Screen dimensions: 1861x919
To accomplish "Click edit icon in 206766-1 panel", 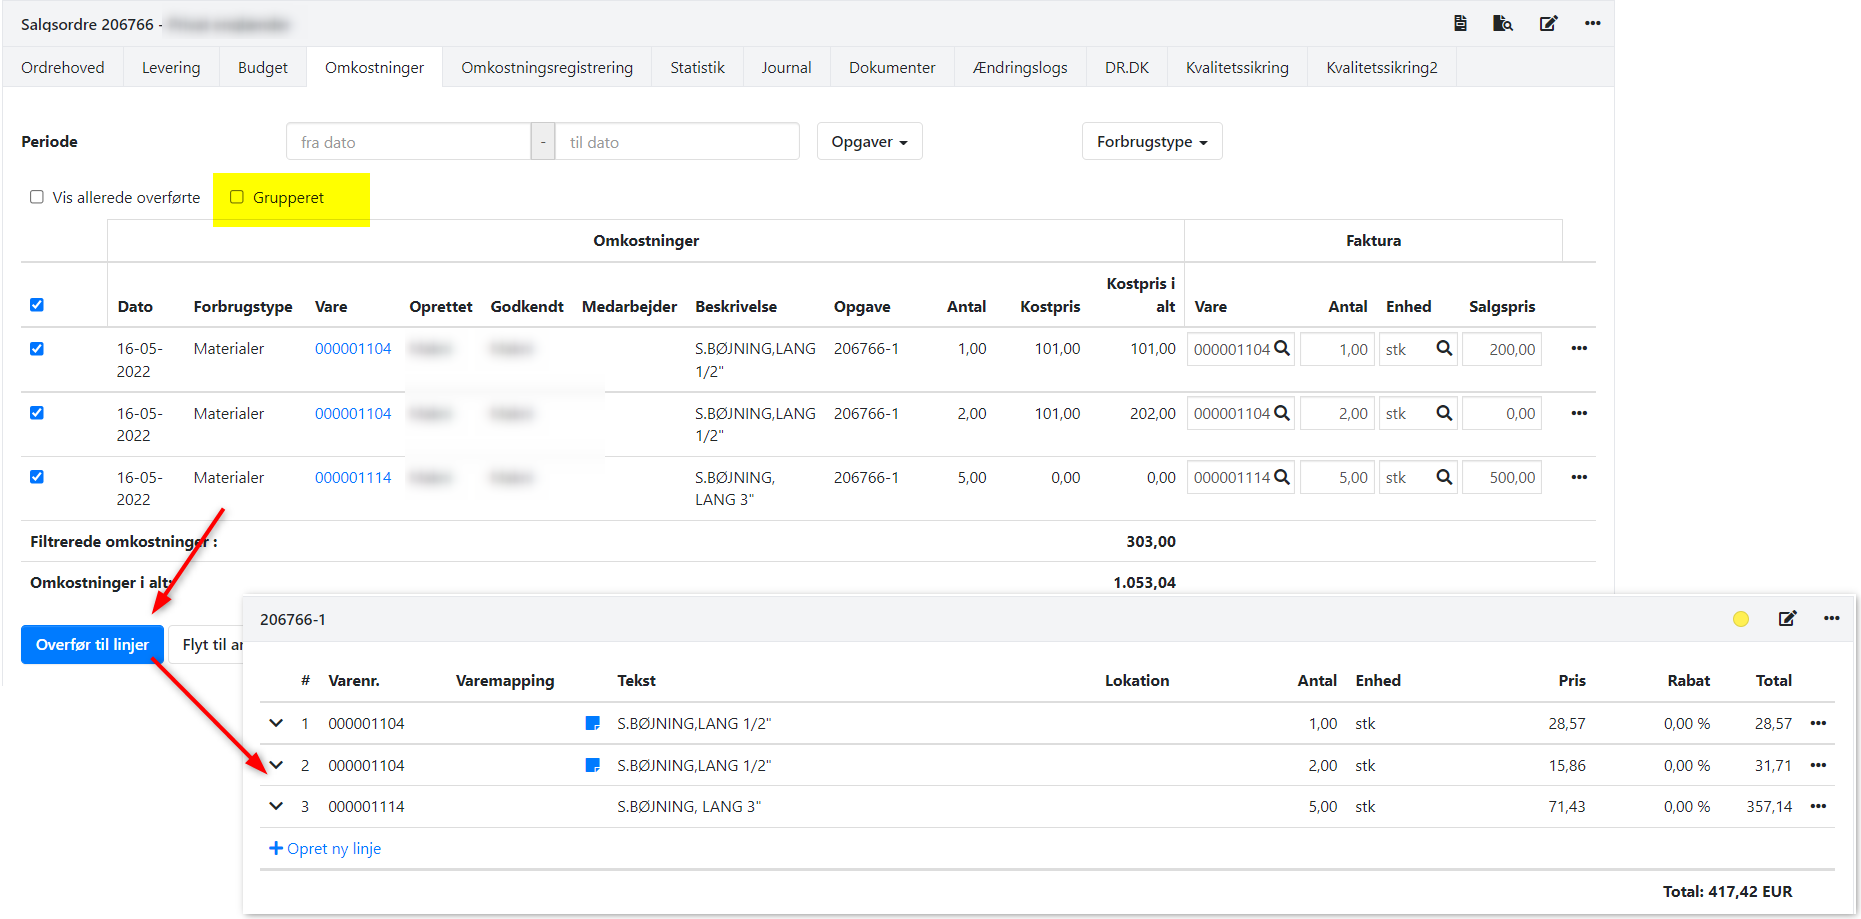I will tap(1787, 619).
